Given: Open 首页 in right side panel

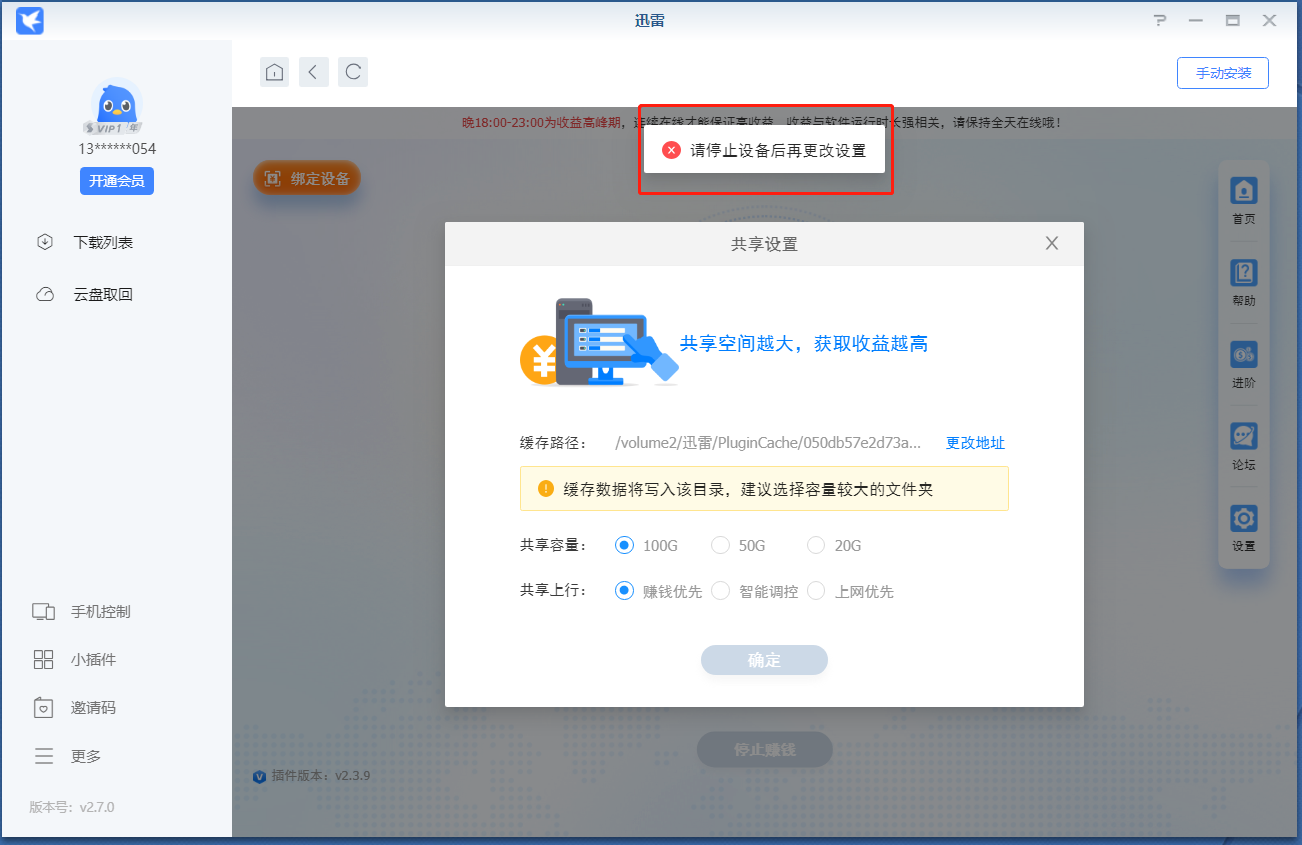Looking at the screenshot, I should (1244, 201).
